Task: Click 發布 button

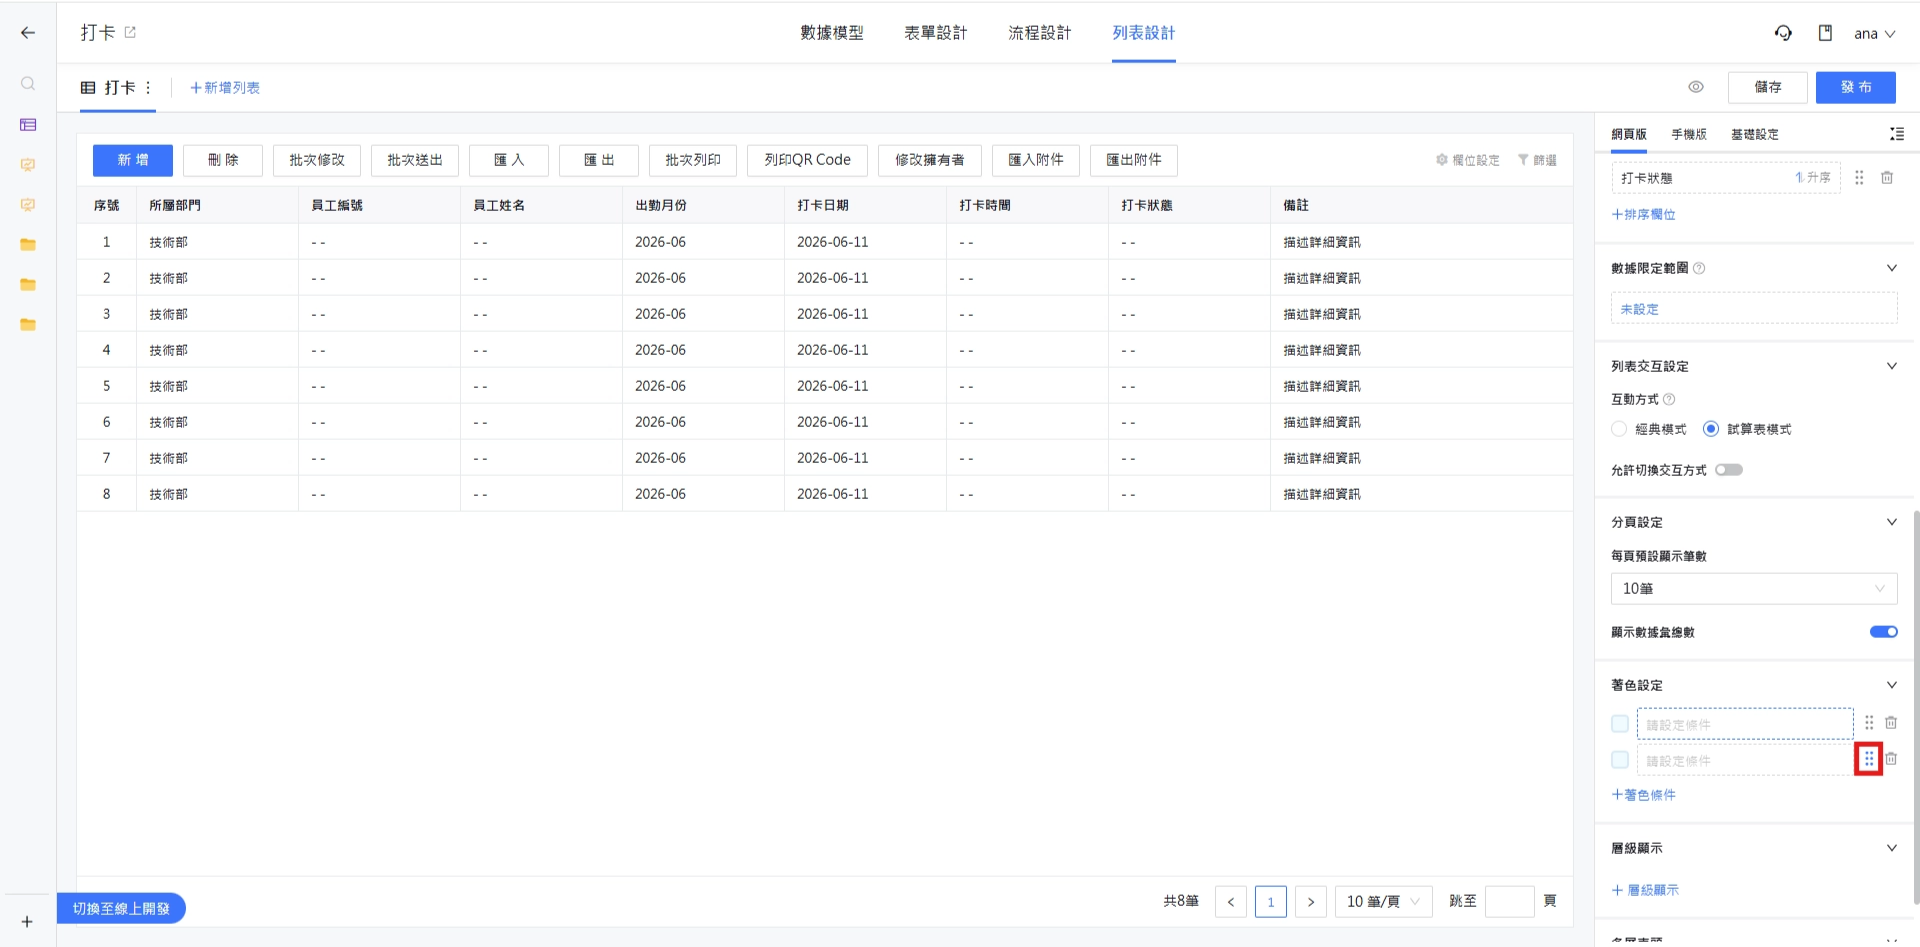Action: 1856,87
